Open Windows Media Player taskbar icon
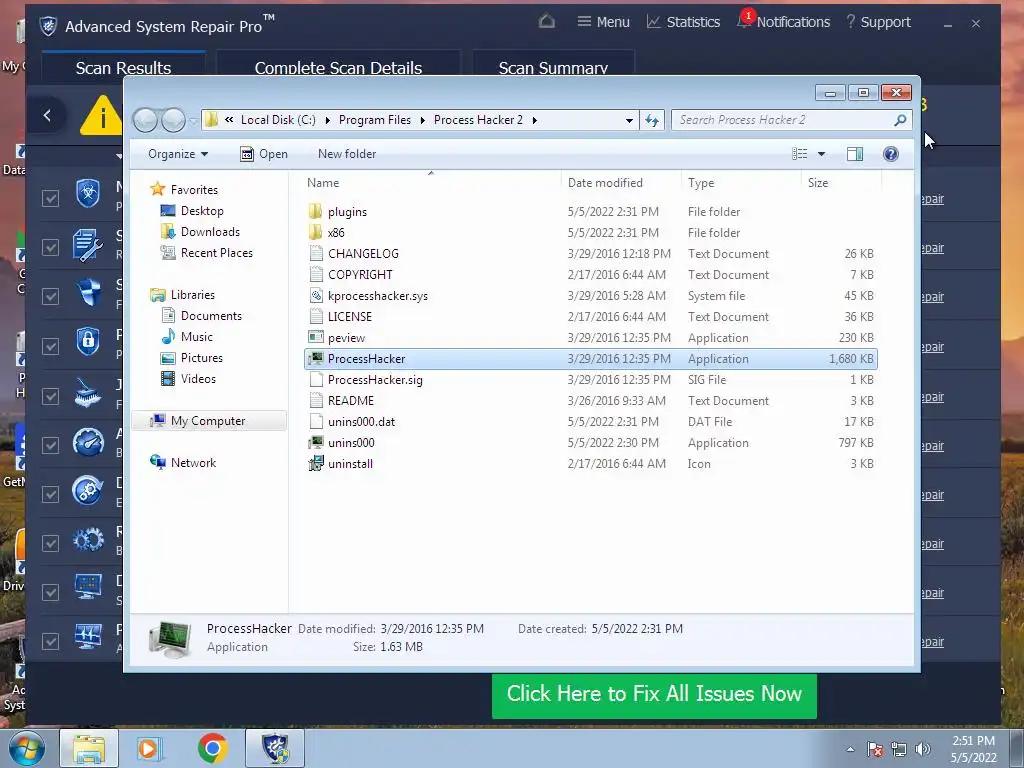This screenshot has height=768, width=1024. point(149,748)
